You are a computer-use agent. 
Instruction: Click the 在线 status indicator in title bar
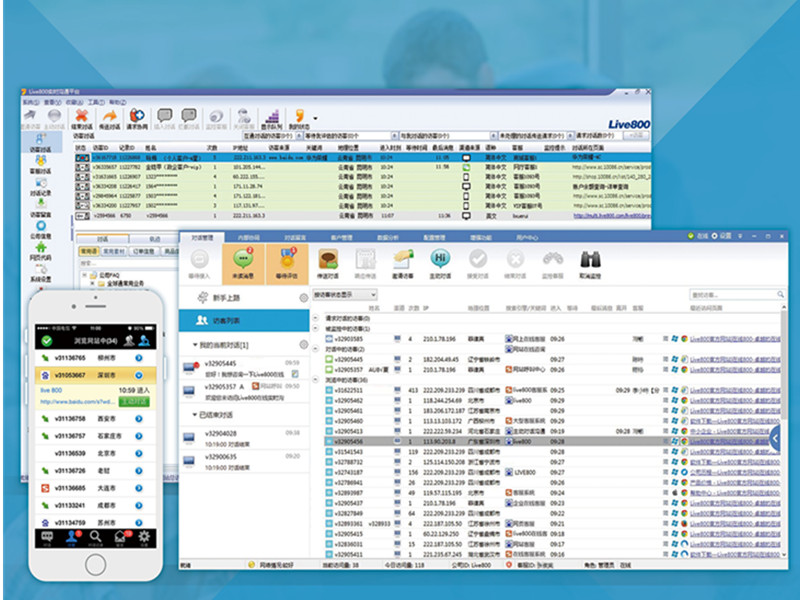pyautogui.click(x=698, y=236)
